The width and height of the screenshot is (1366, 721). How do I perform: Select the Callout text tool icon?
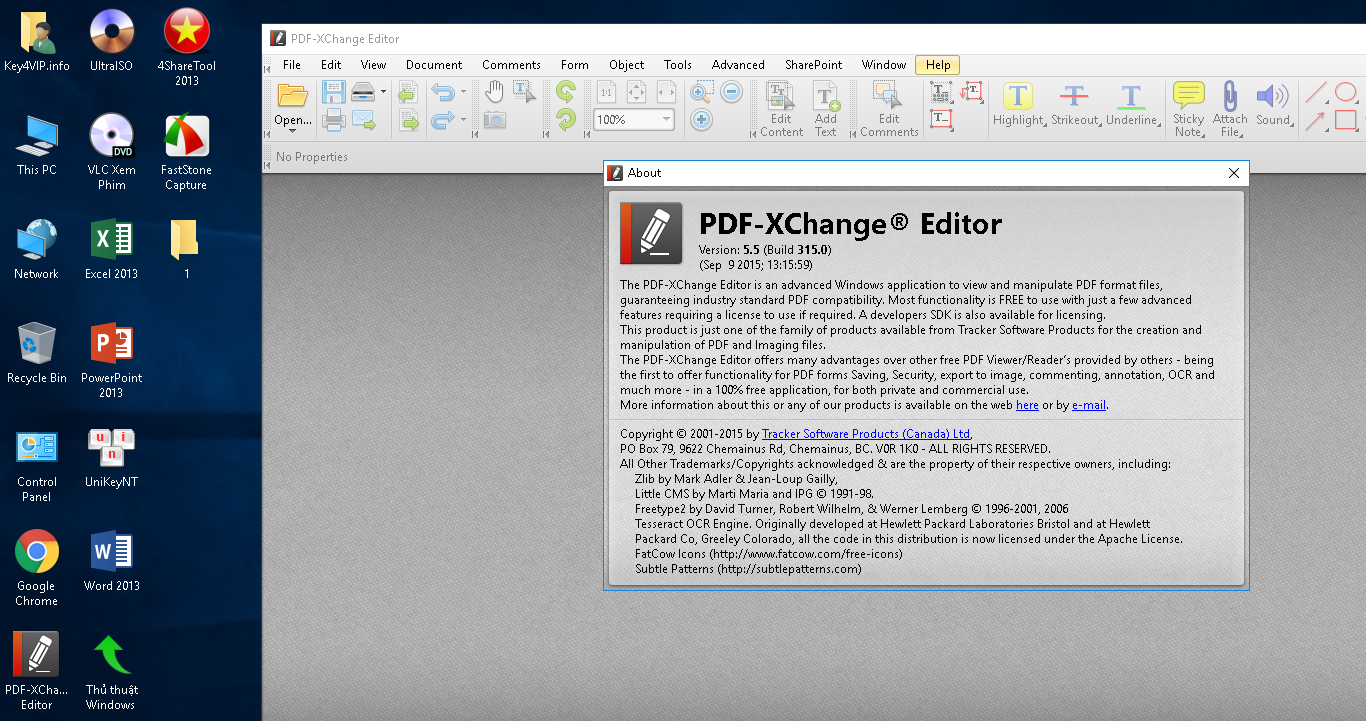pyautogui.click(x=972, y=93)
